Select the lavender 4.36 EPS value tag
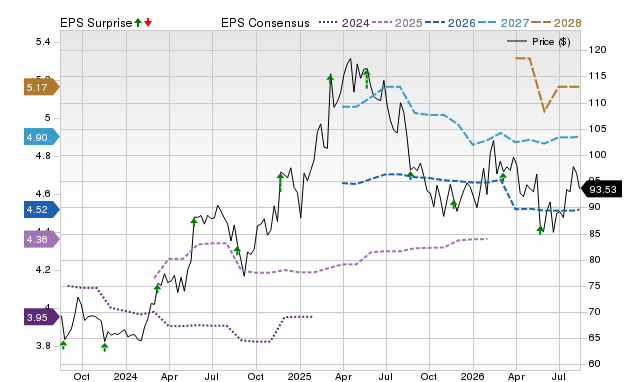 pos(42,239)
